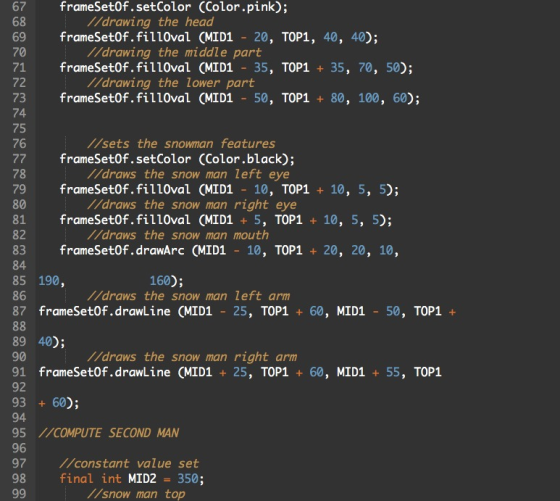
Task: Click the number 160 on line 85
Action: pyautogui.click(x=160, y=281)
